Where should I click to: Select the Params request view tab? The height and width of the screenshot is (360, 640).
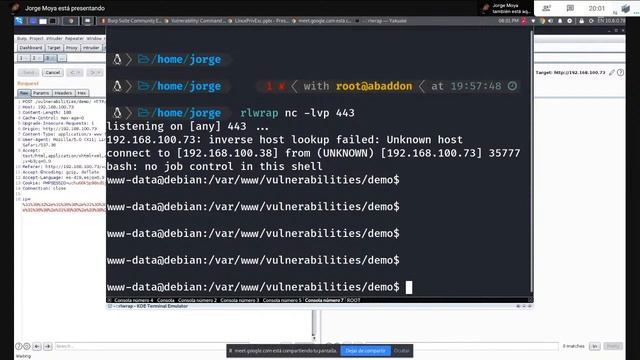click(x=41, y=93)
